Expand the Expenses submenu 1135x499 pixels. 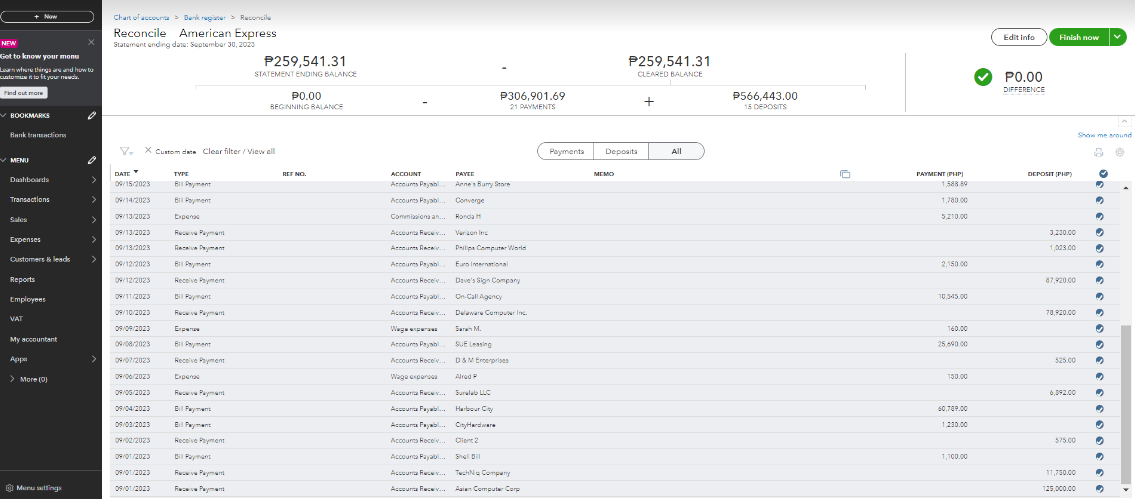[93, 240]
